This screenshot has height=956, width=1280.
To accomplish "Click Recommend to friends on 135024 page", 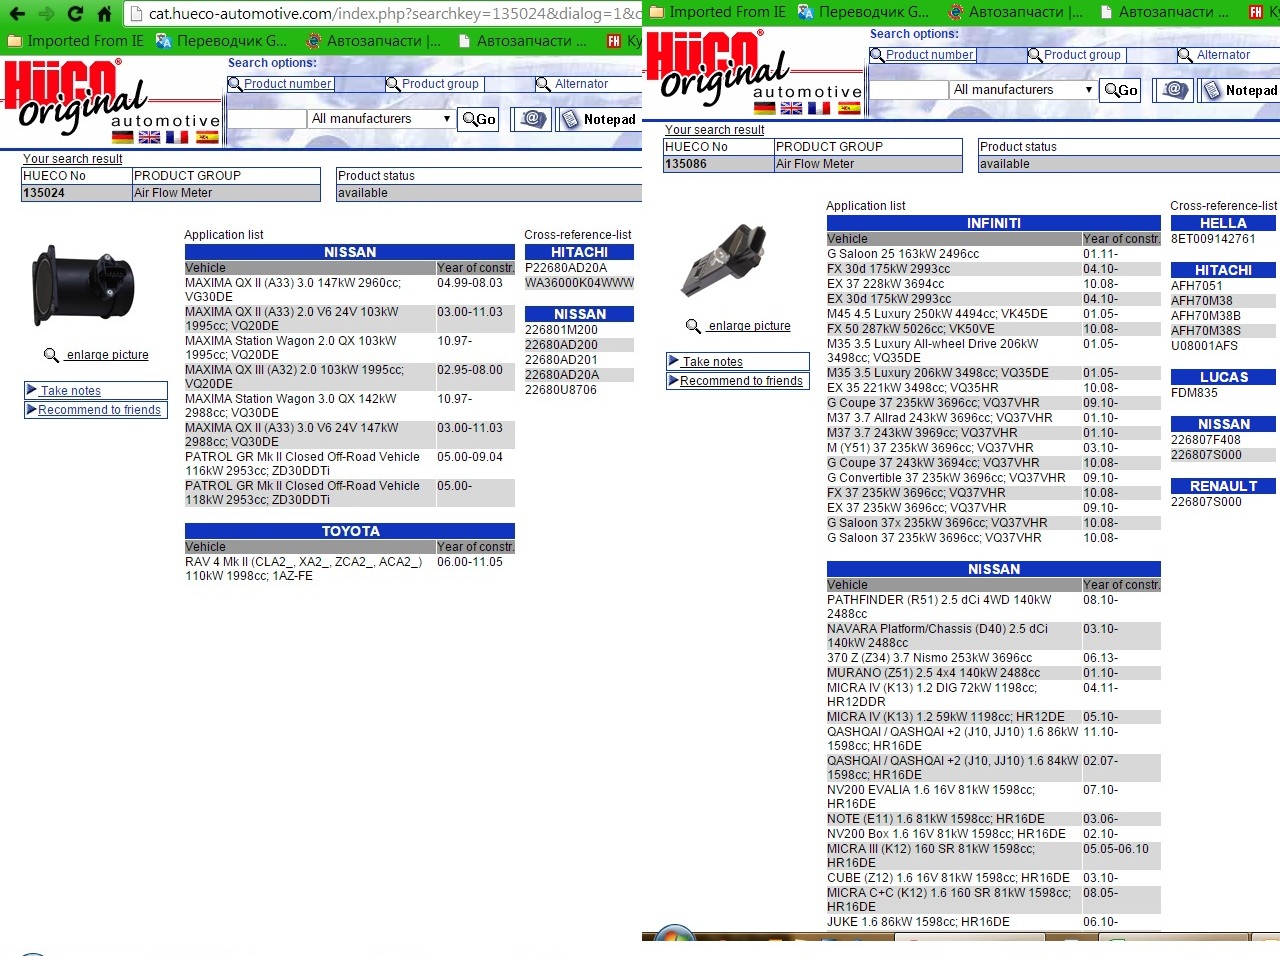I will pyautogui.click(x=96, y=410).
